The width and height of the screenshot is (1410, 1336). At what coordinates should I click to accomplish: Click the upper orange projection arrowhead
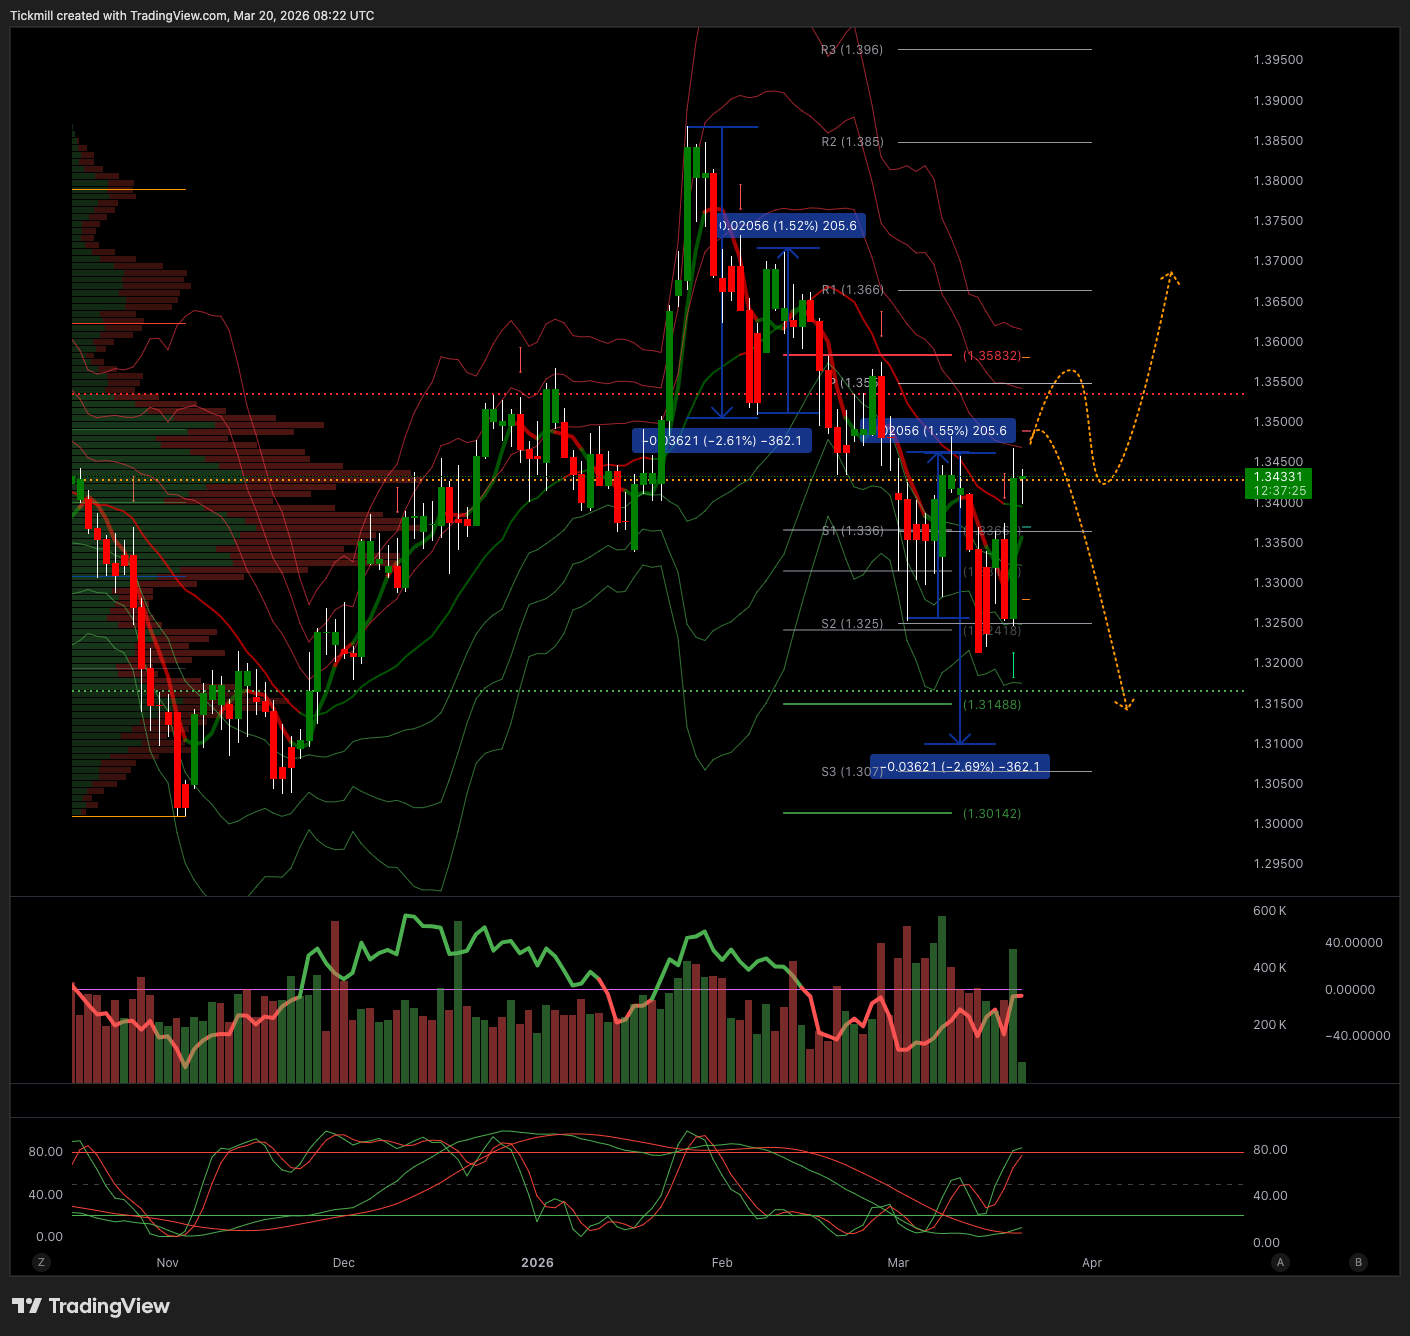[x=1170, y=275]
